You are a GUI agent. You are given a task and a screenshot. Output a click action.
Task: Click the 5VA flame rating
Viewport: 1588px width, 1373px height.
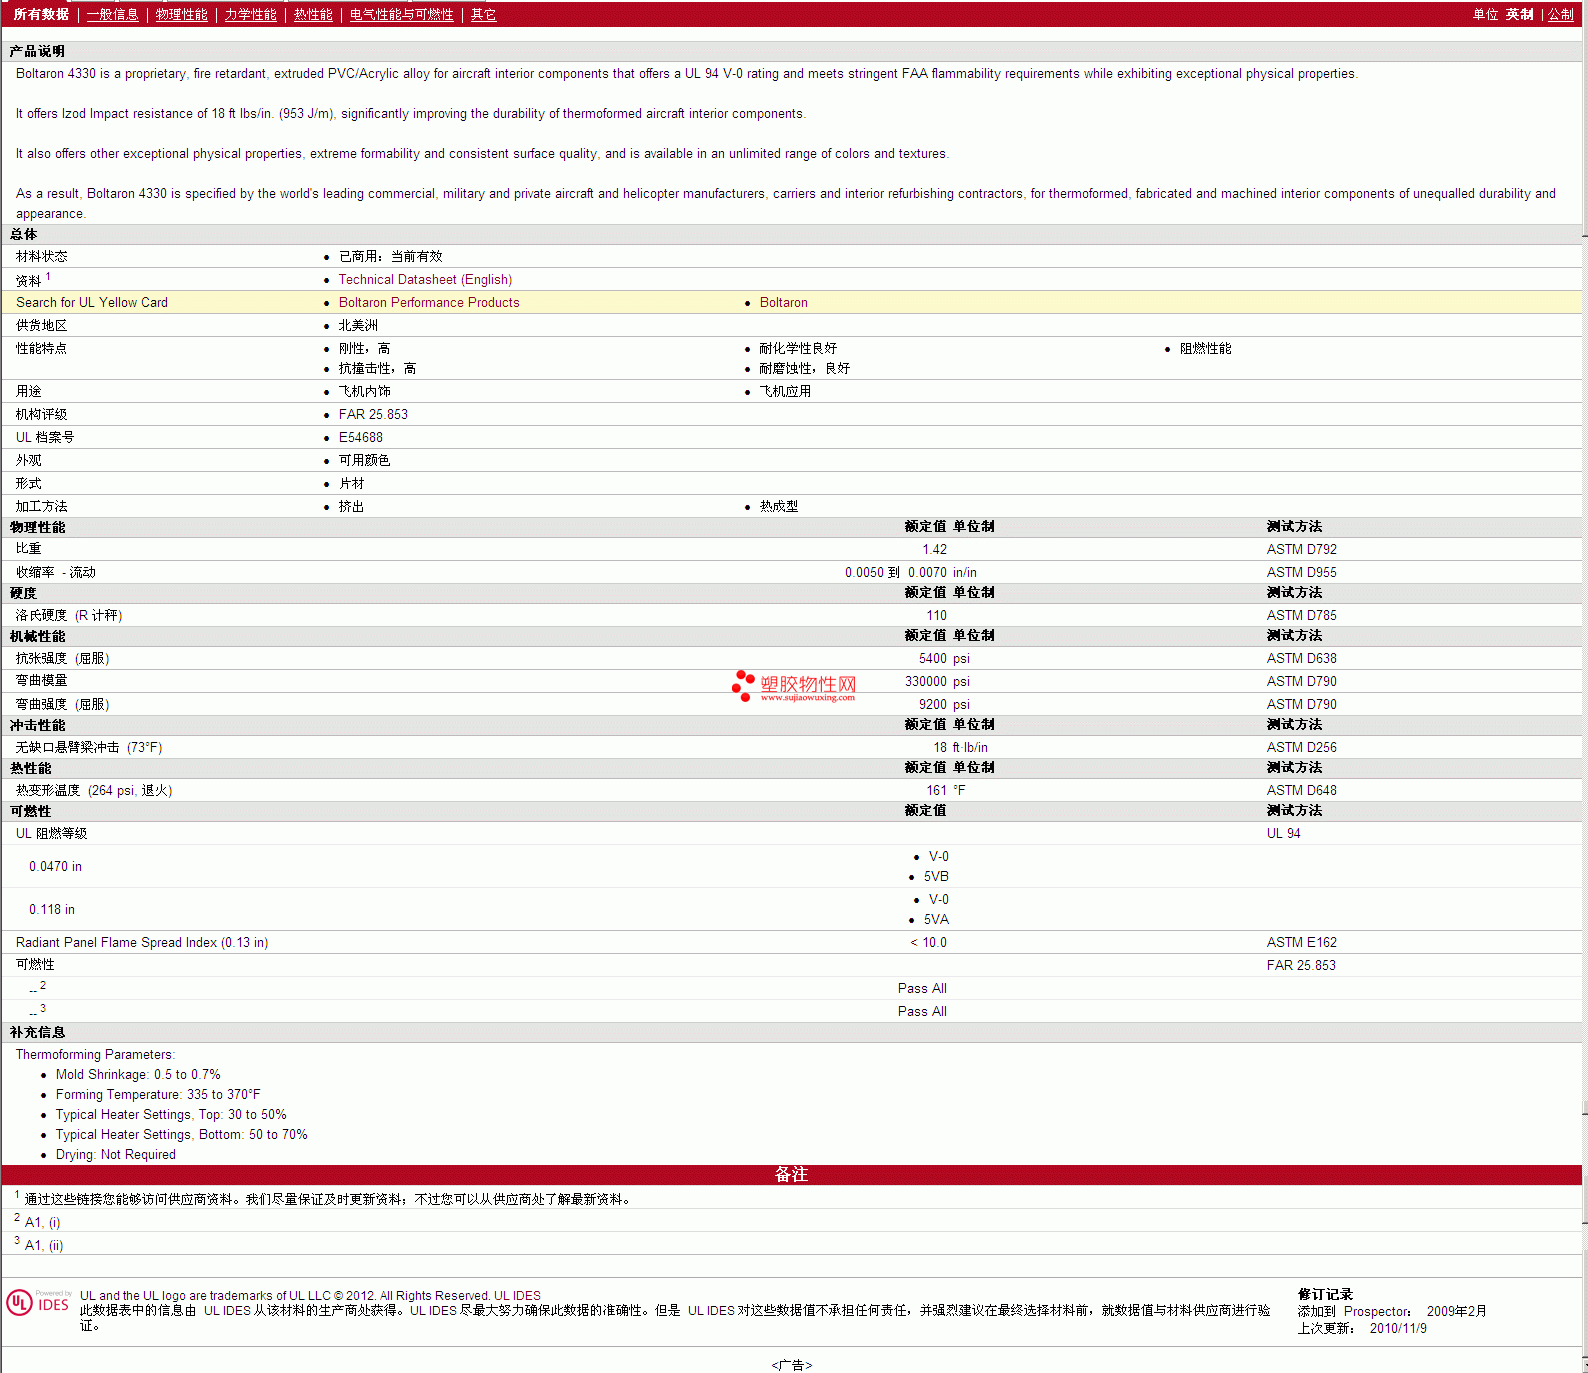click(936, 919)
